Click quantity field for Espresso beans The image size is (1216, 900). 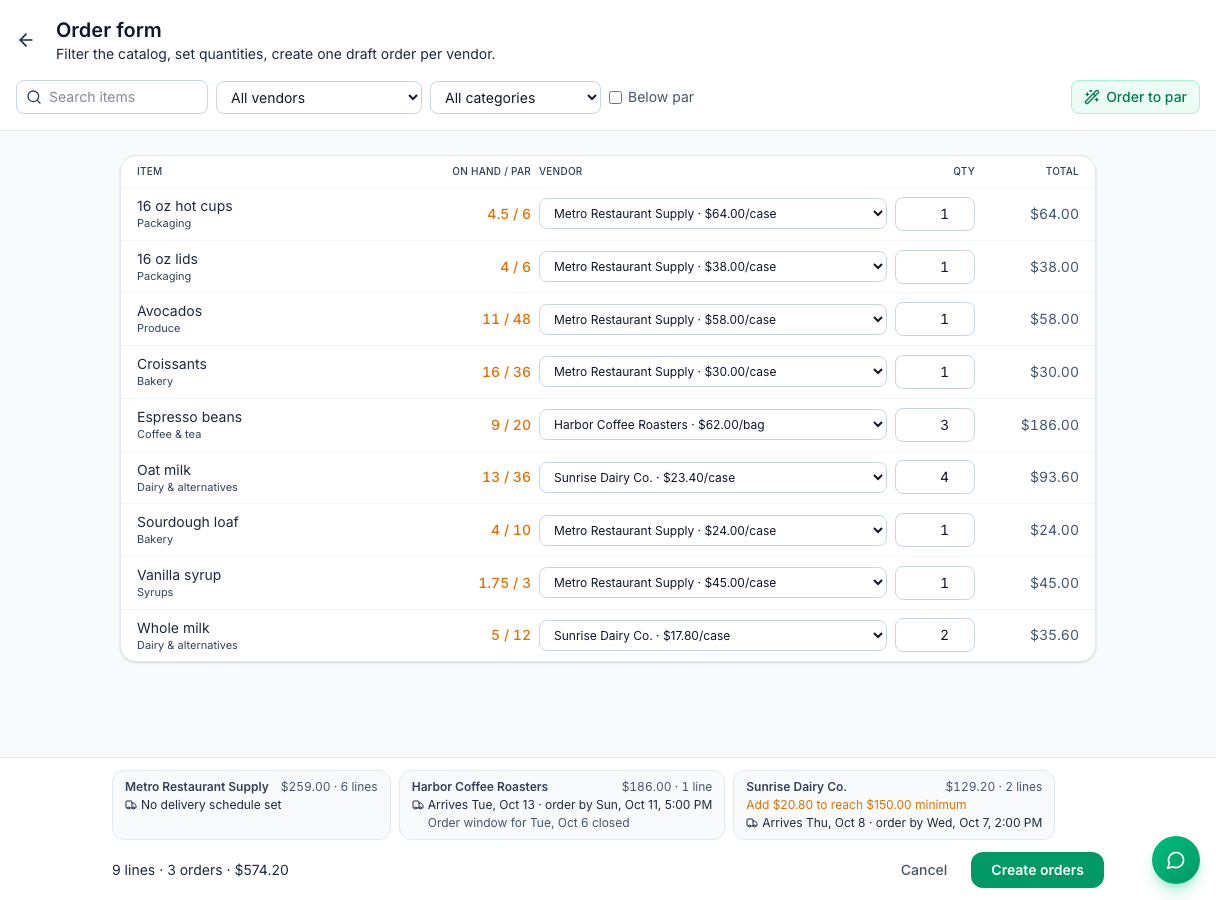(935, 425)
